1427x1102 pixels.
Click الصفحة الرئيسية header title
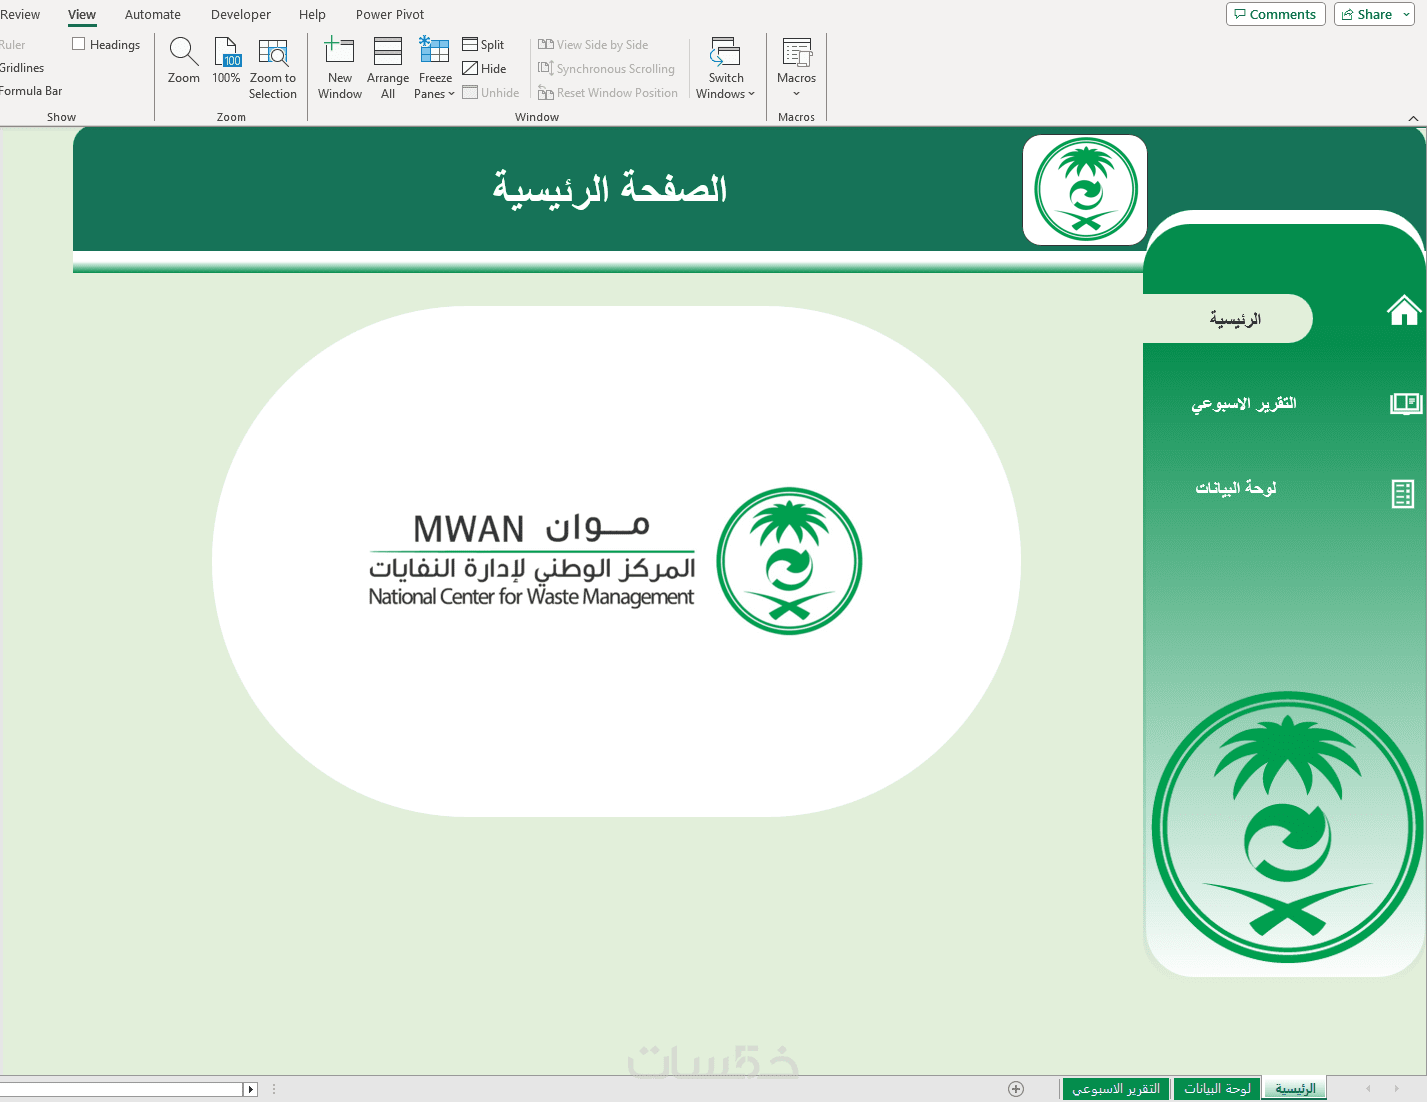tap(609, 188)
